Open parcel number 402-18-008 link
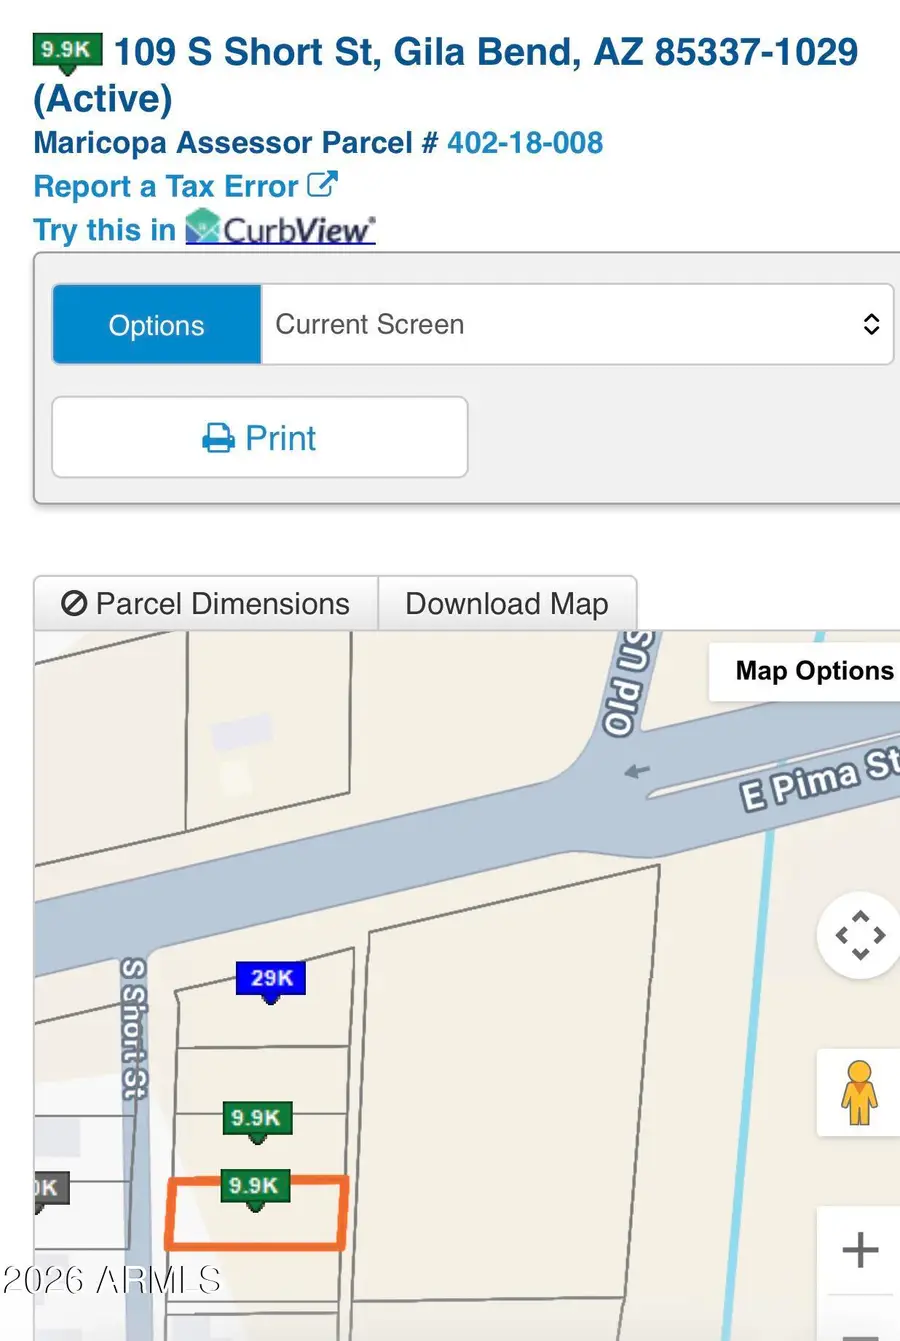 525,142
